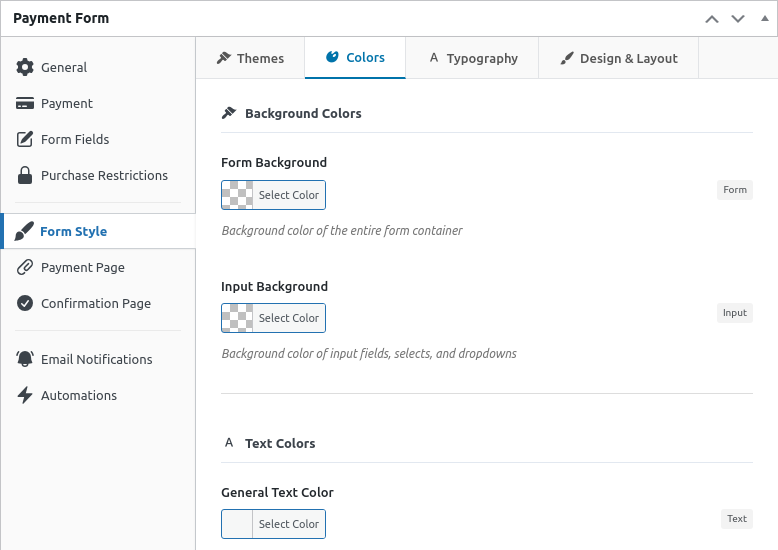778x550 pixels.
Task: Click the Purchase Restrictions lock icon
Action: click(x=25, y=175)
